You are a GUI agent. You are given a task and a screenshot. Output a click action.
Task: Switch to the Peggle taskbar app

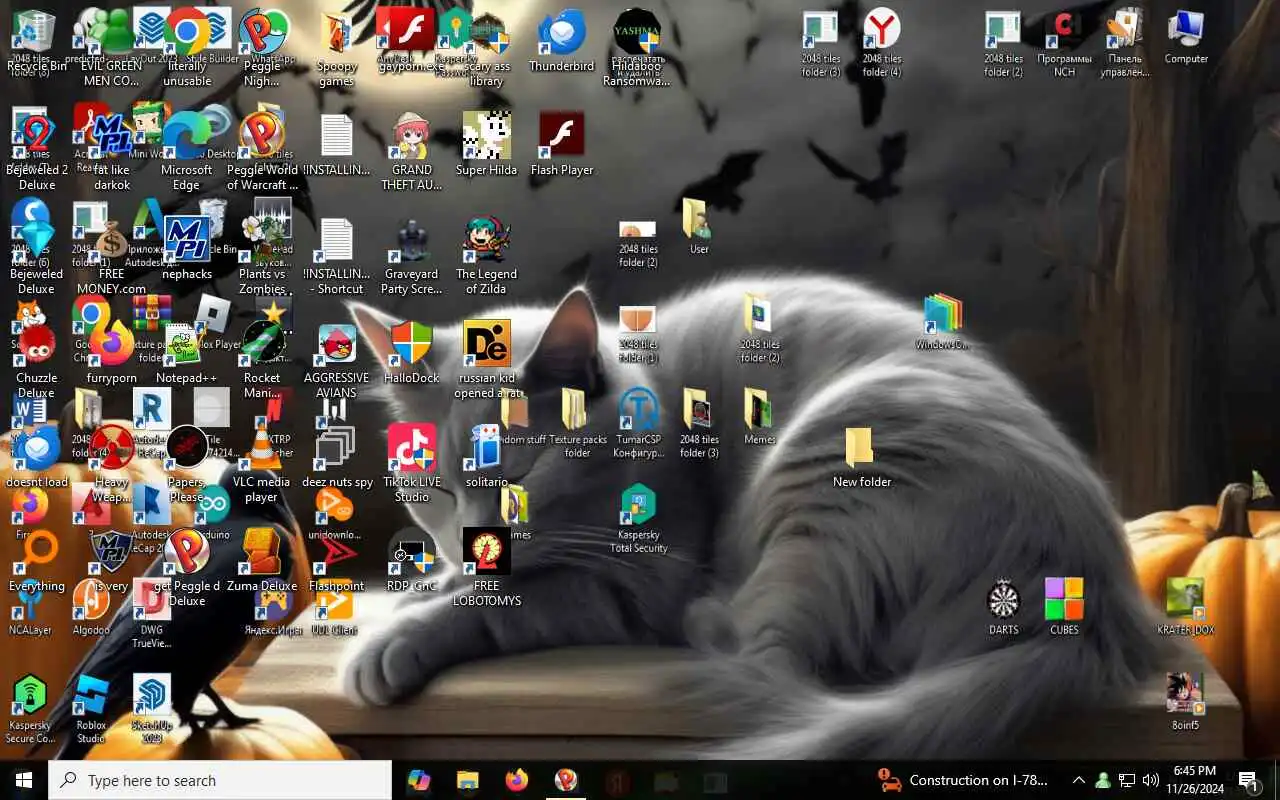[x=565, y=780]
